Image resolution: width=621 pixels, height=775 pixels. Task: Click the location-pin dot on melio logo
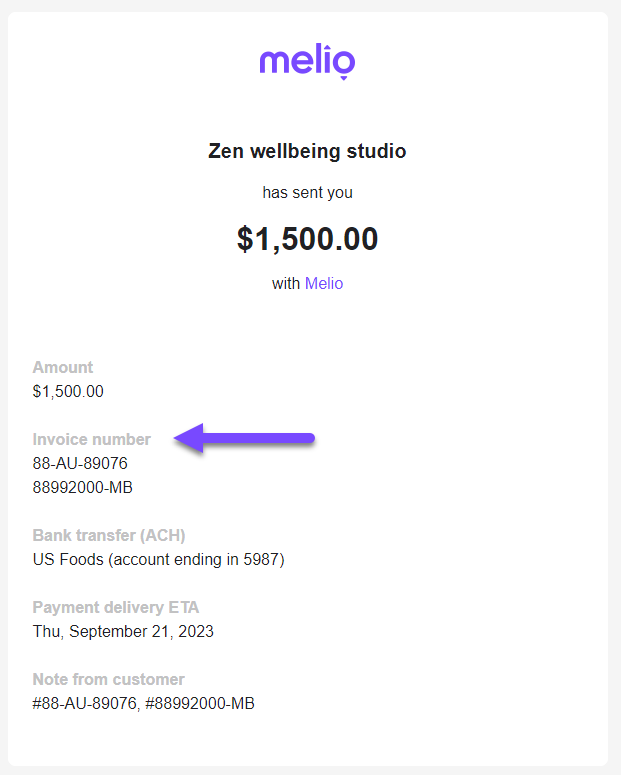tap(344, 78)
